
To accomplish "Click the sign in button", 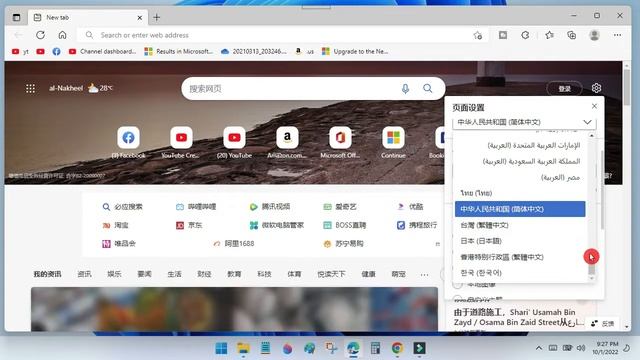I will coord(564,89).
